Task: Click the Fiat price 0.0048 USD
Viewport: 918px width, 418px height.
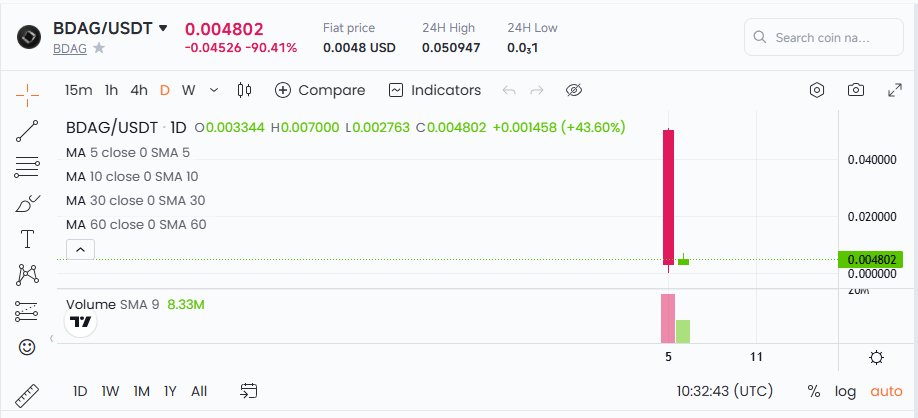Action: click(359, 48)
